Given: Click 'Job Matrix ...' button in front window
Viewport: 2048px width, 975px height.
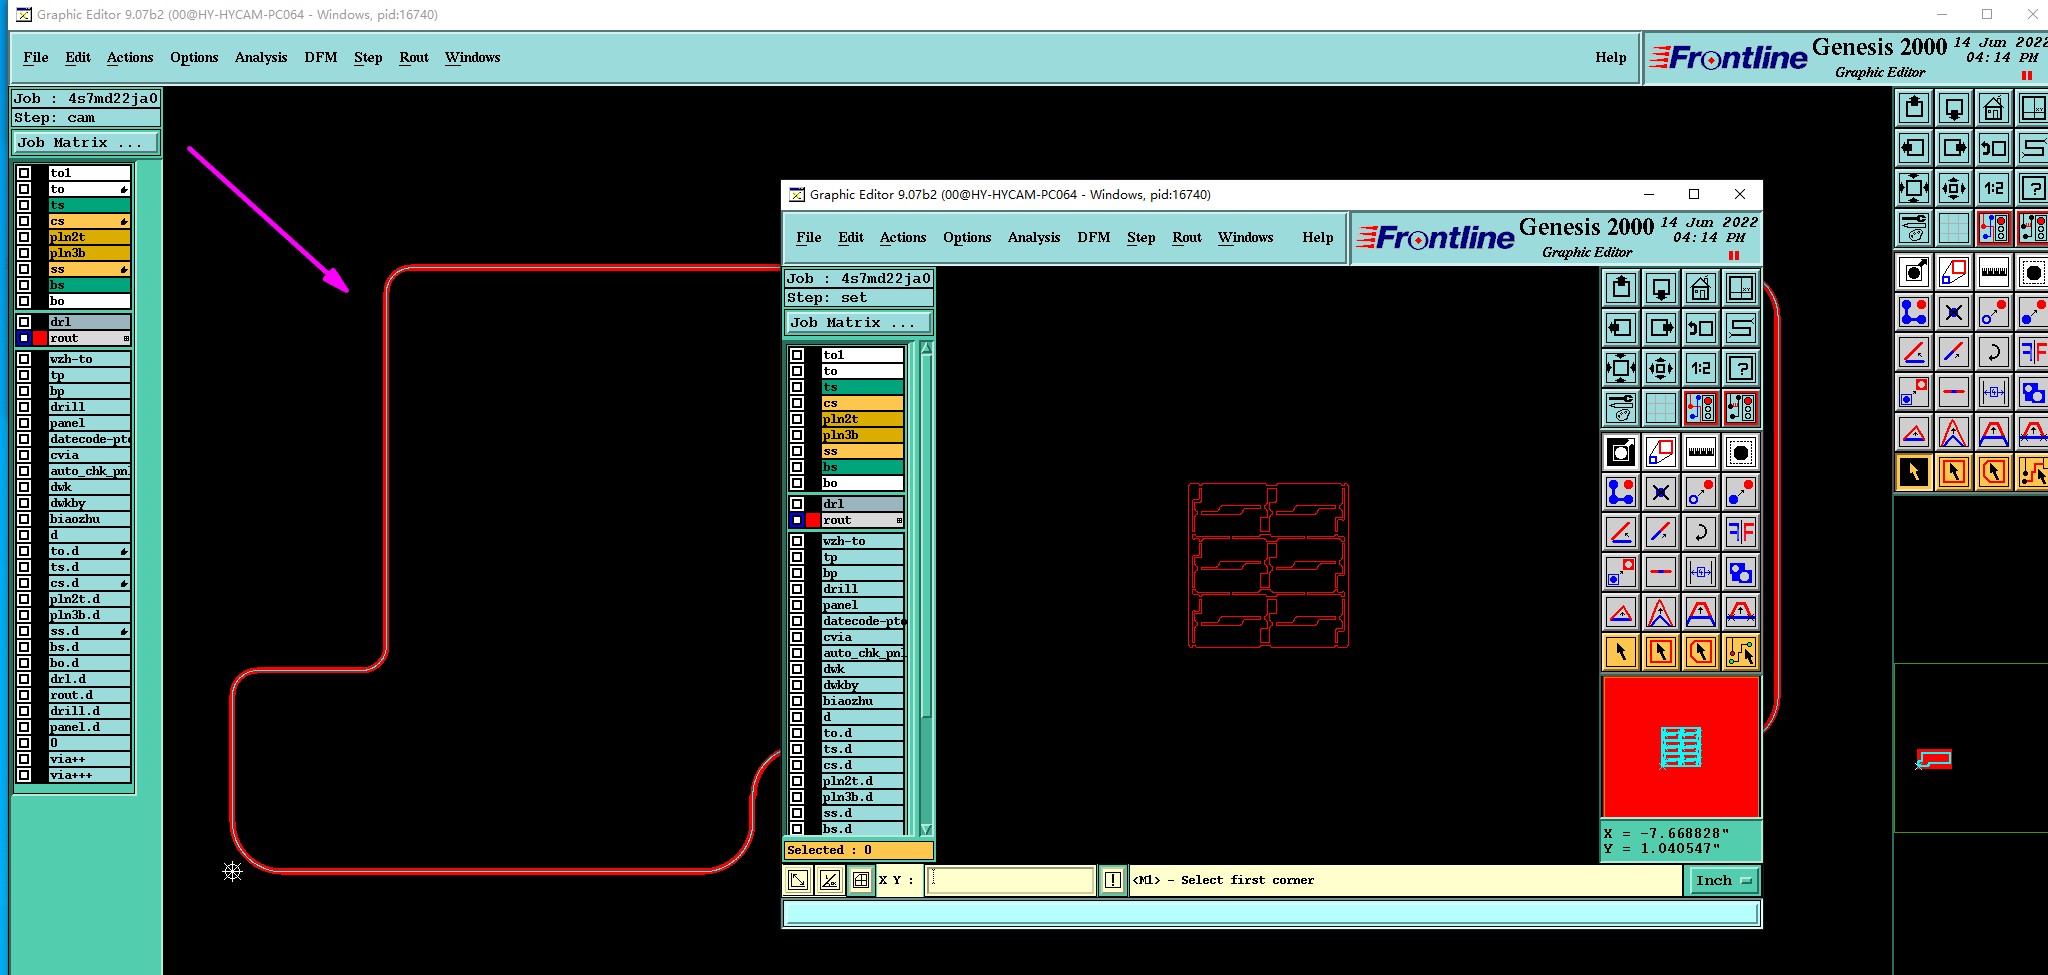Looking at the screenshot, I should click(859, 323).
